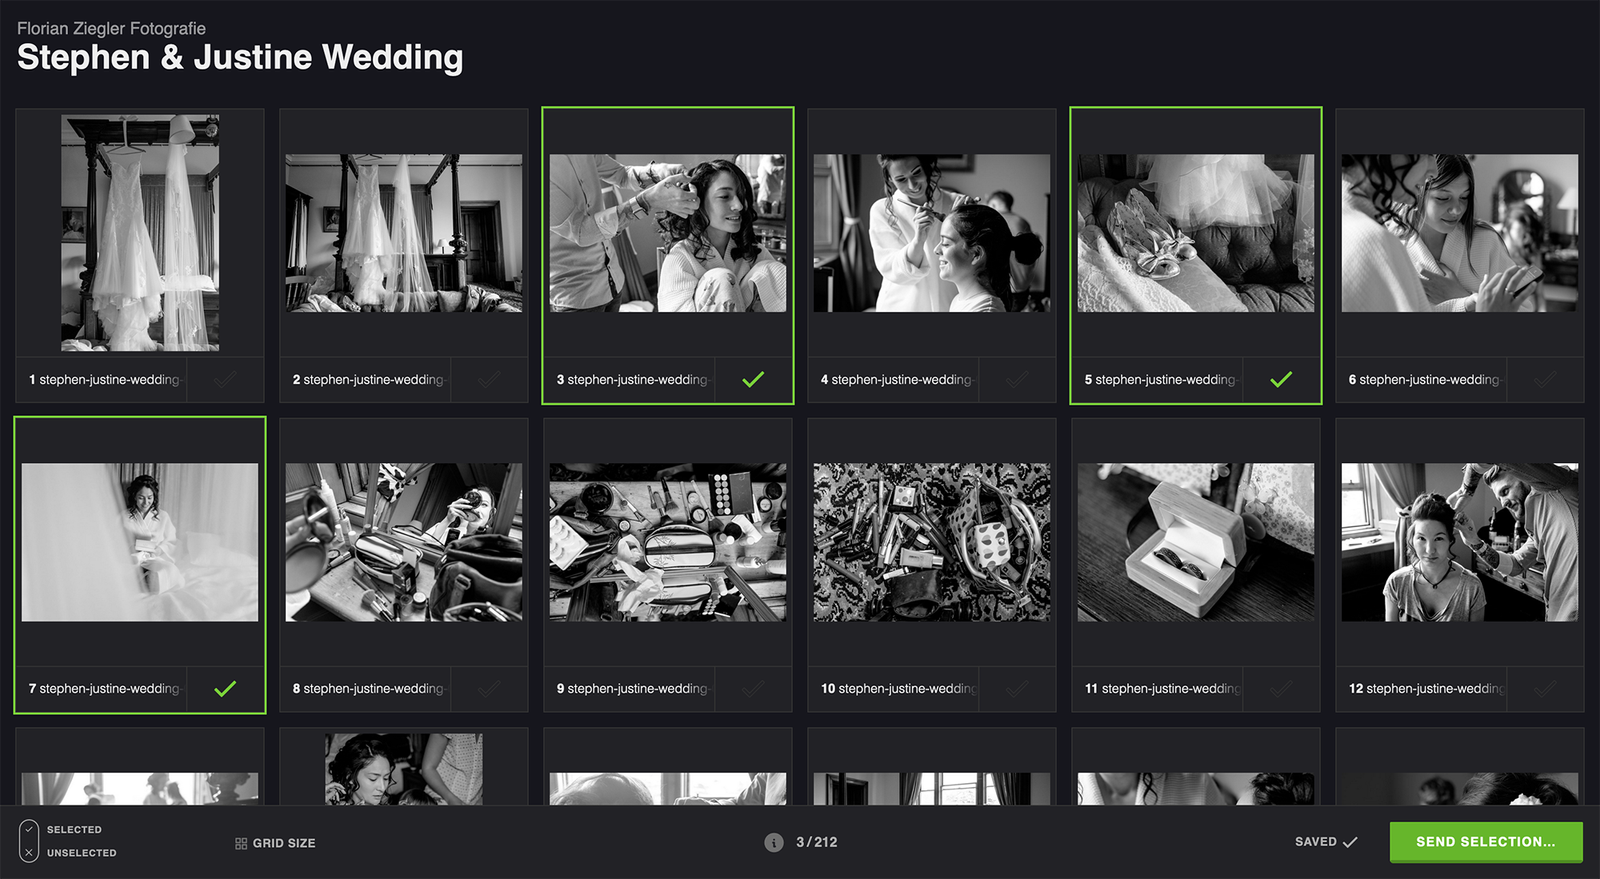Select photo 6 using its checkmark
Image resolution: width=1600 pixels, height=879 pixels.
1545,380
